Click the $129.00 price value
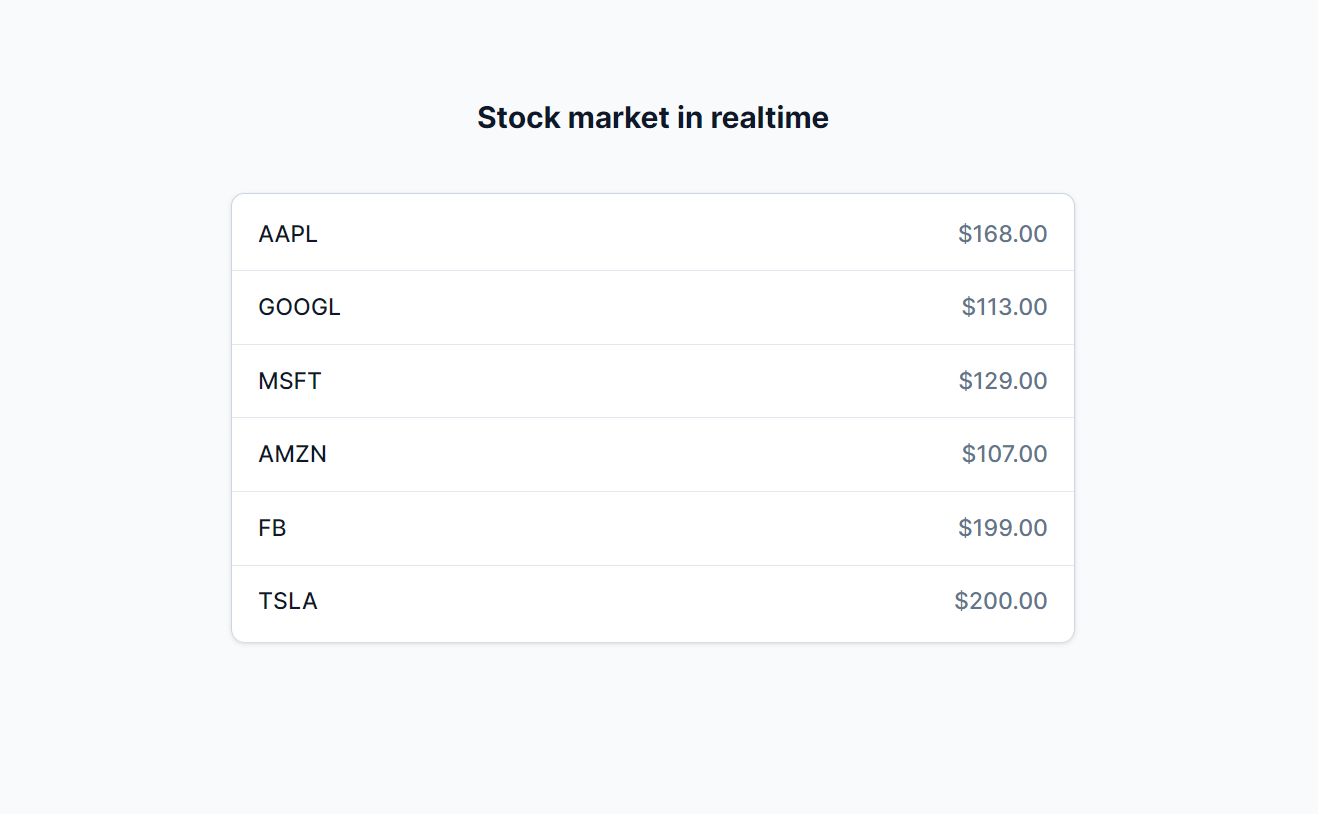This screenshot has width=1318, height=814. [1003, 381]
